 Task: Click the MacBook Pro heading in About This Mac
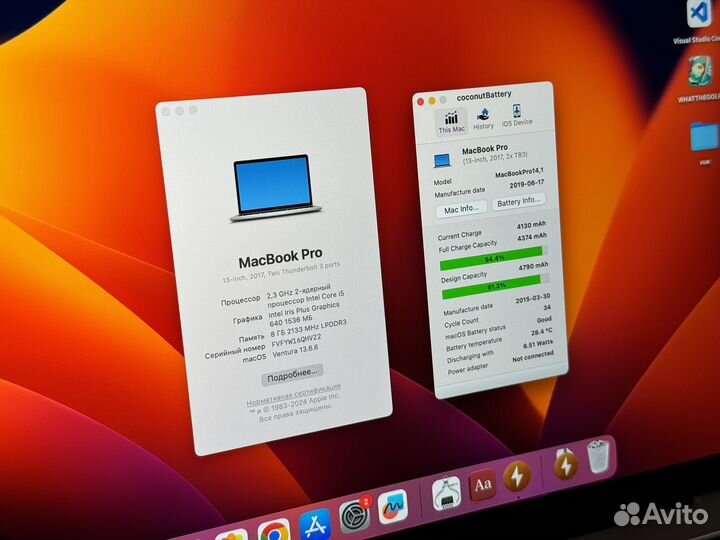[280, 258]
